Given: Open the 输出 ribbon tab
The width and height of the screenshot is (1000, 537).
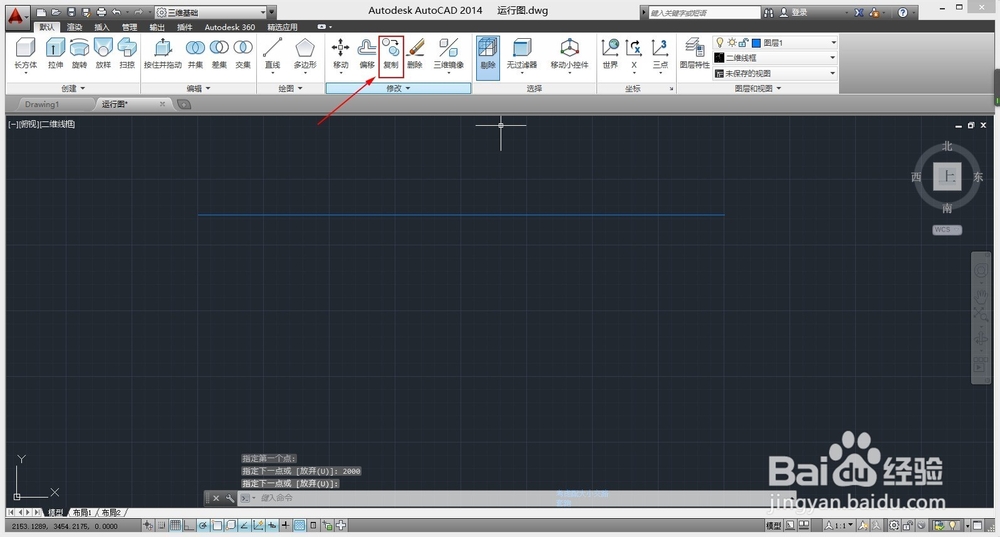Looking at the screenshot, I should coord(157,27).
